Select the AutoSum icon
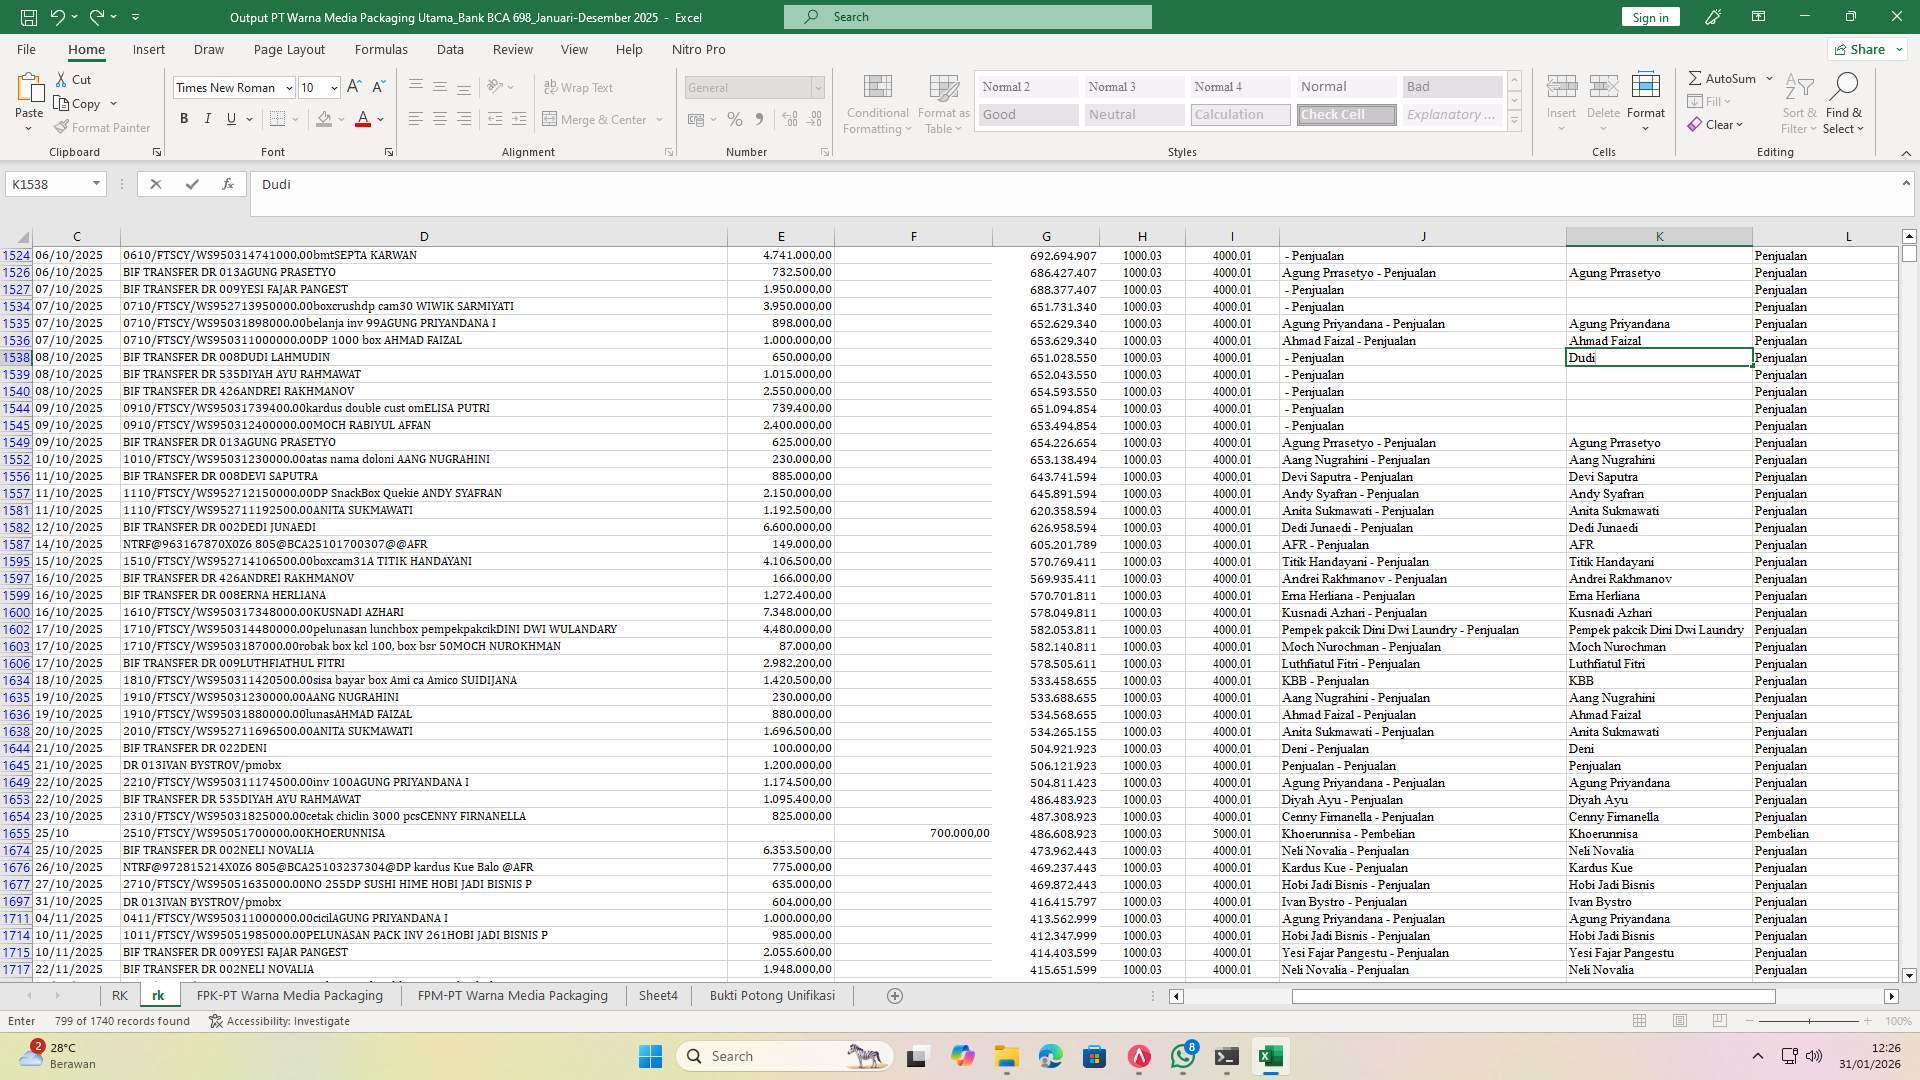 (1723, 77)
